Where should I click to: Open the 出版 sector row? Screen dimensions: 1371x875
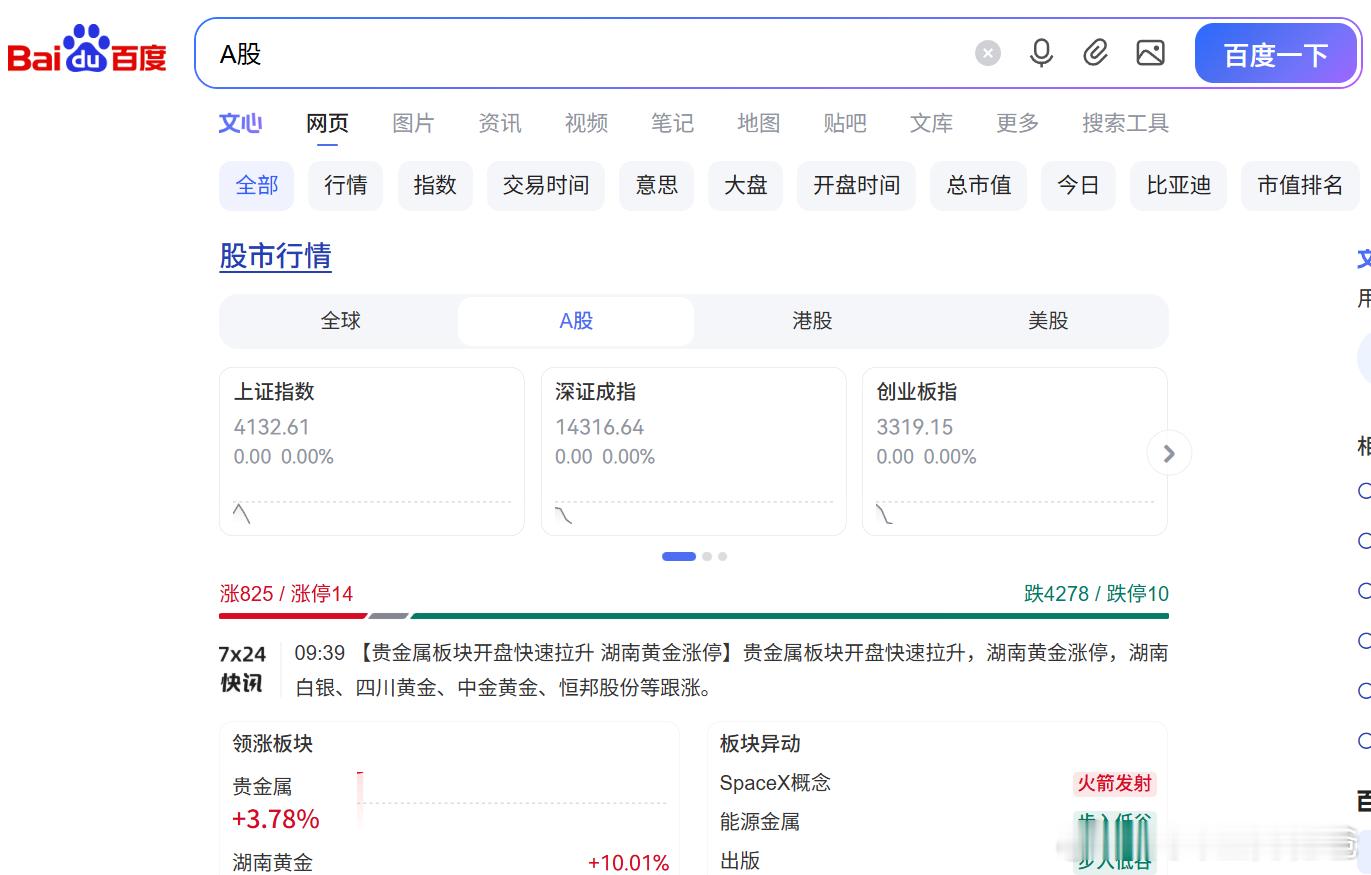point(938,860)
